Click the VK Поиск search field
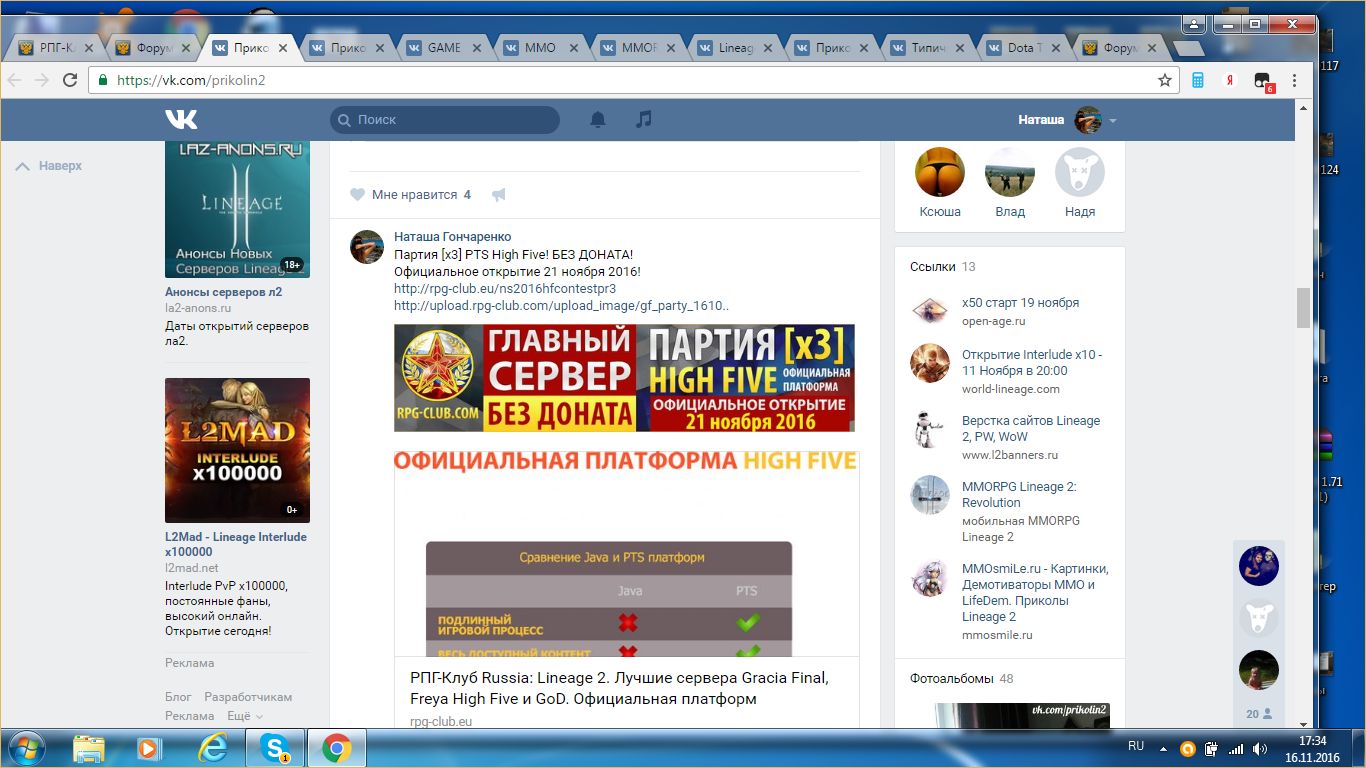1366x768 pixels. (x=445, y=120)
